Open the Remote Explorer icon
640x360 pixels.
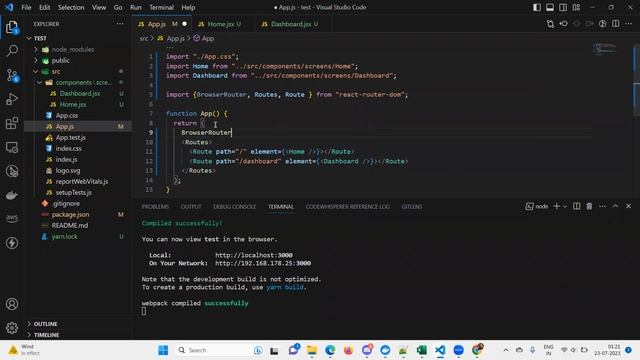(12, 147)
